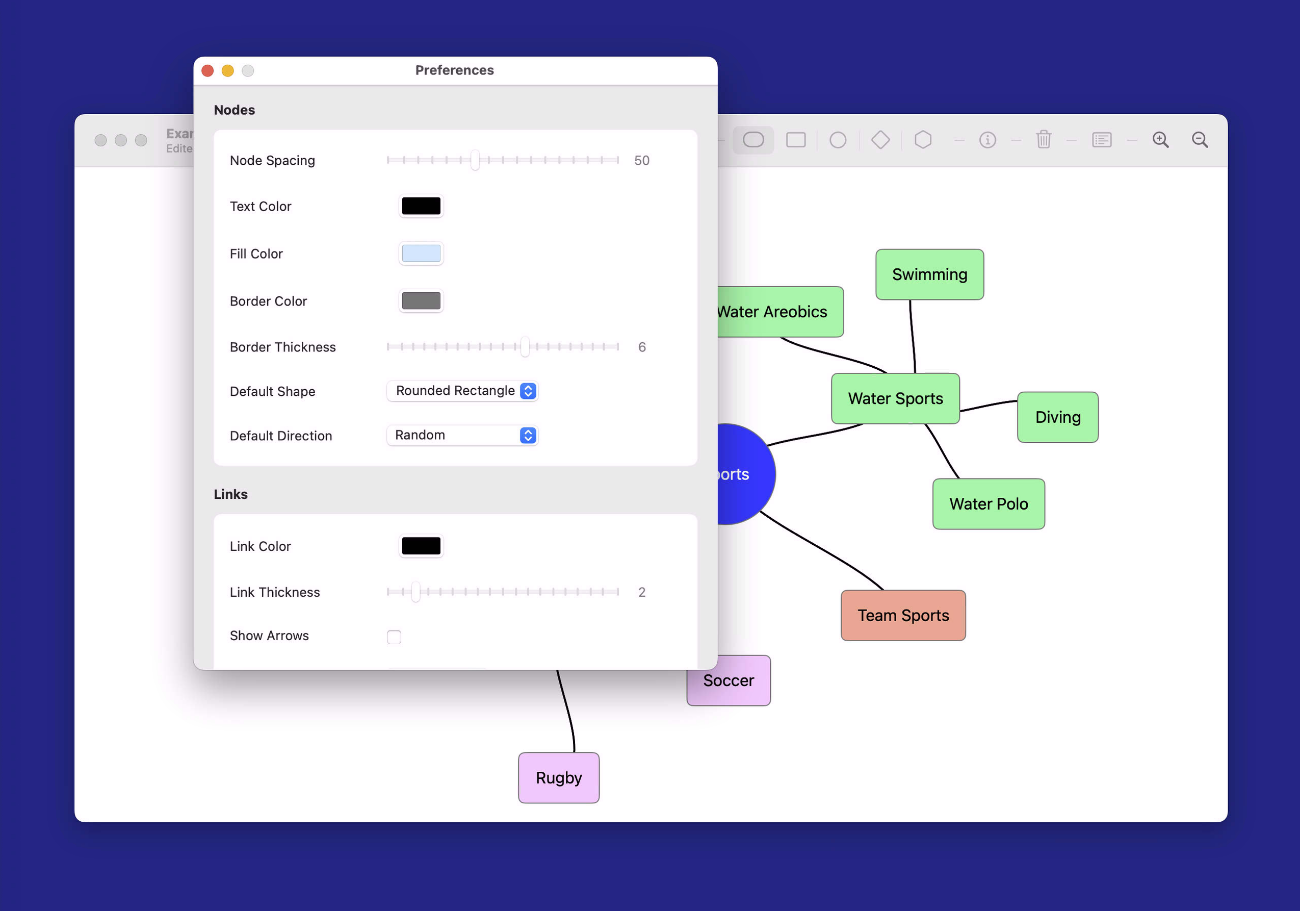
Task: Change the Border Color swatch
Action: 421,301
